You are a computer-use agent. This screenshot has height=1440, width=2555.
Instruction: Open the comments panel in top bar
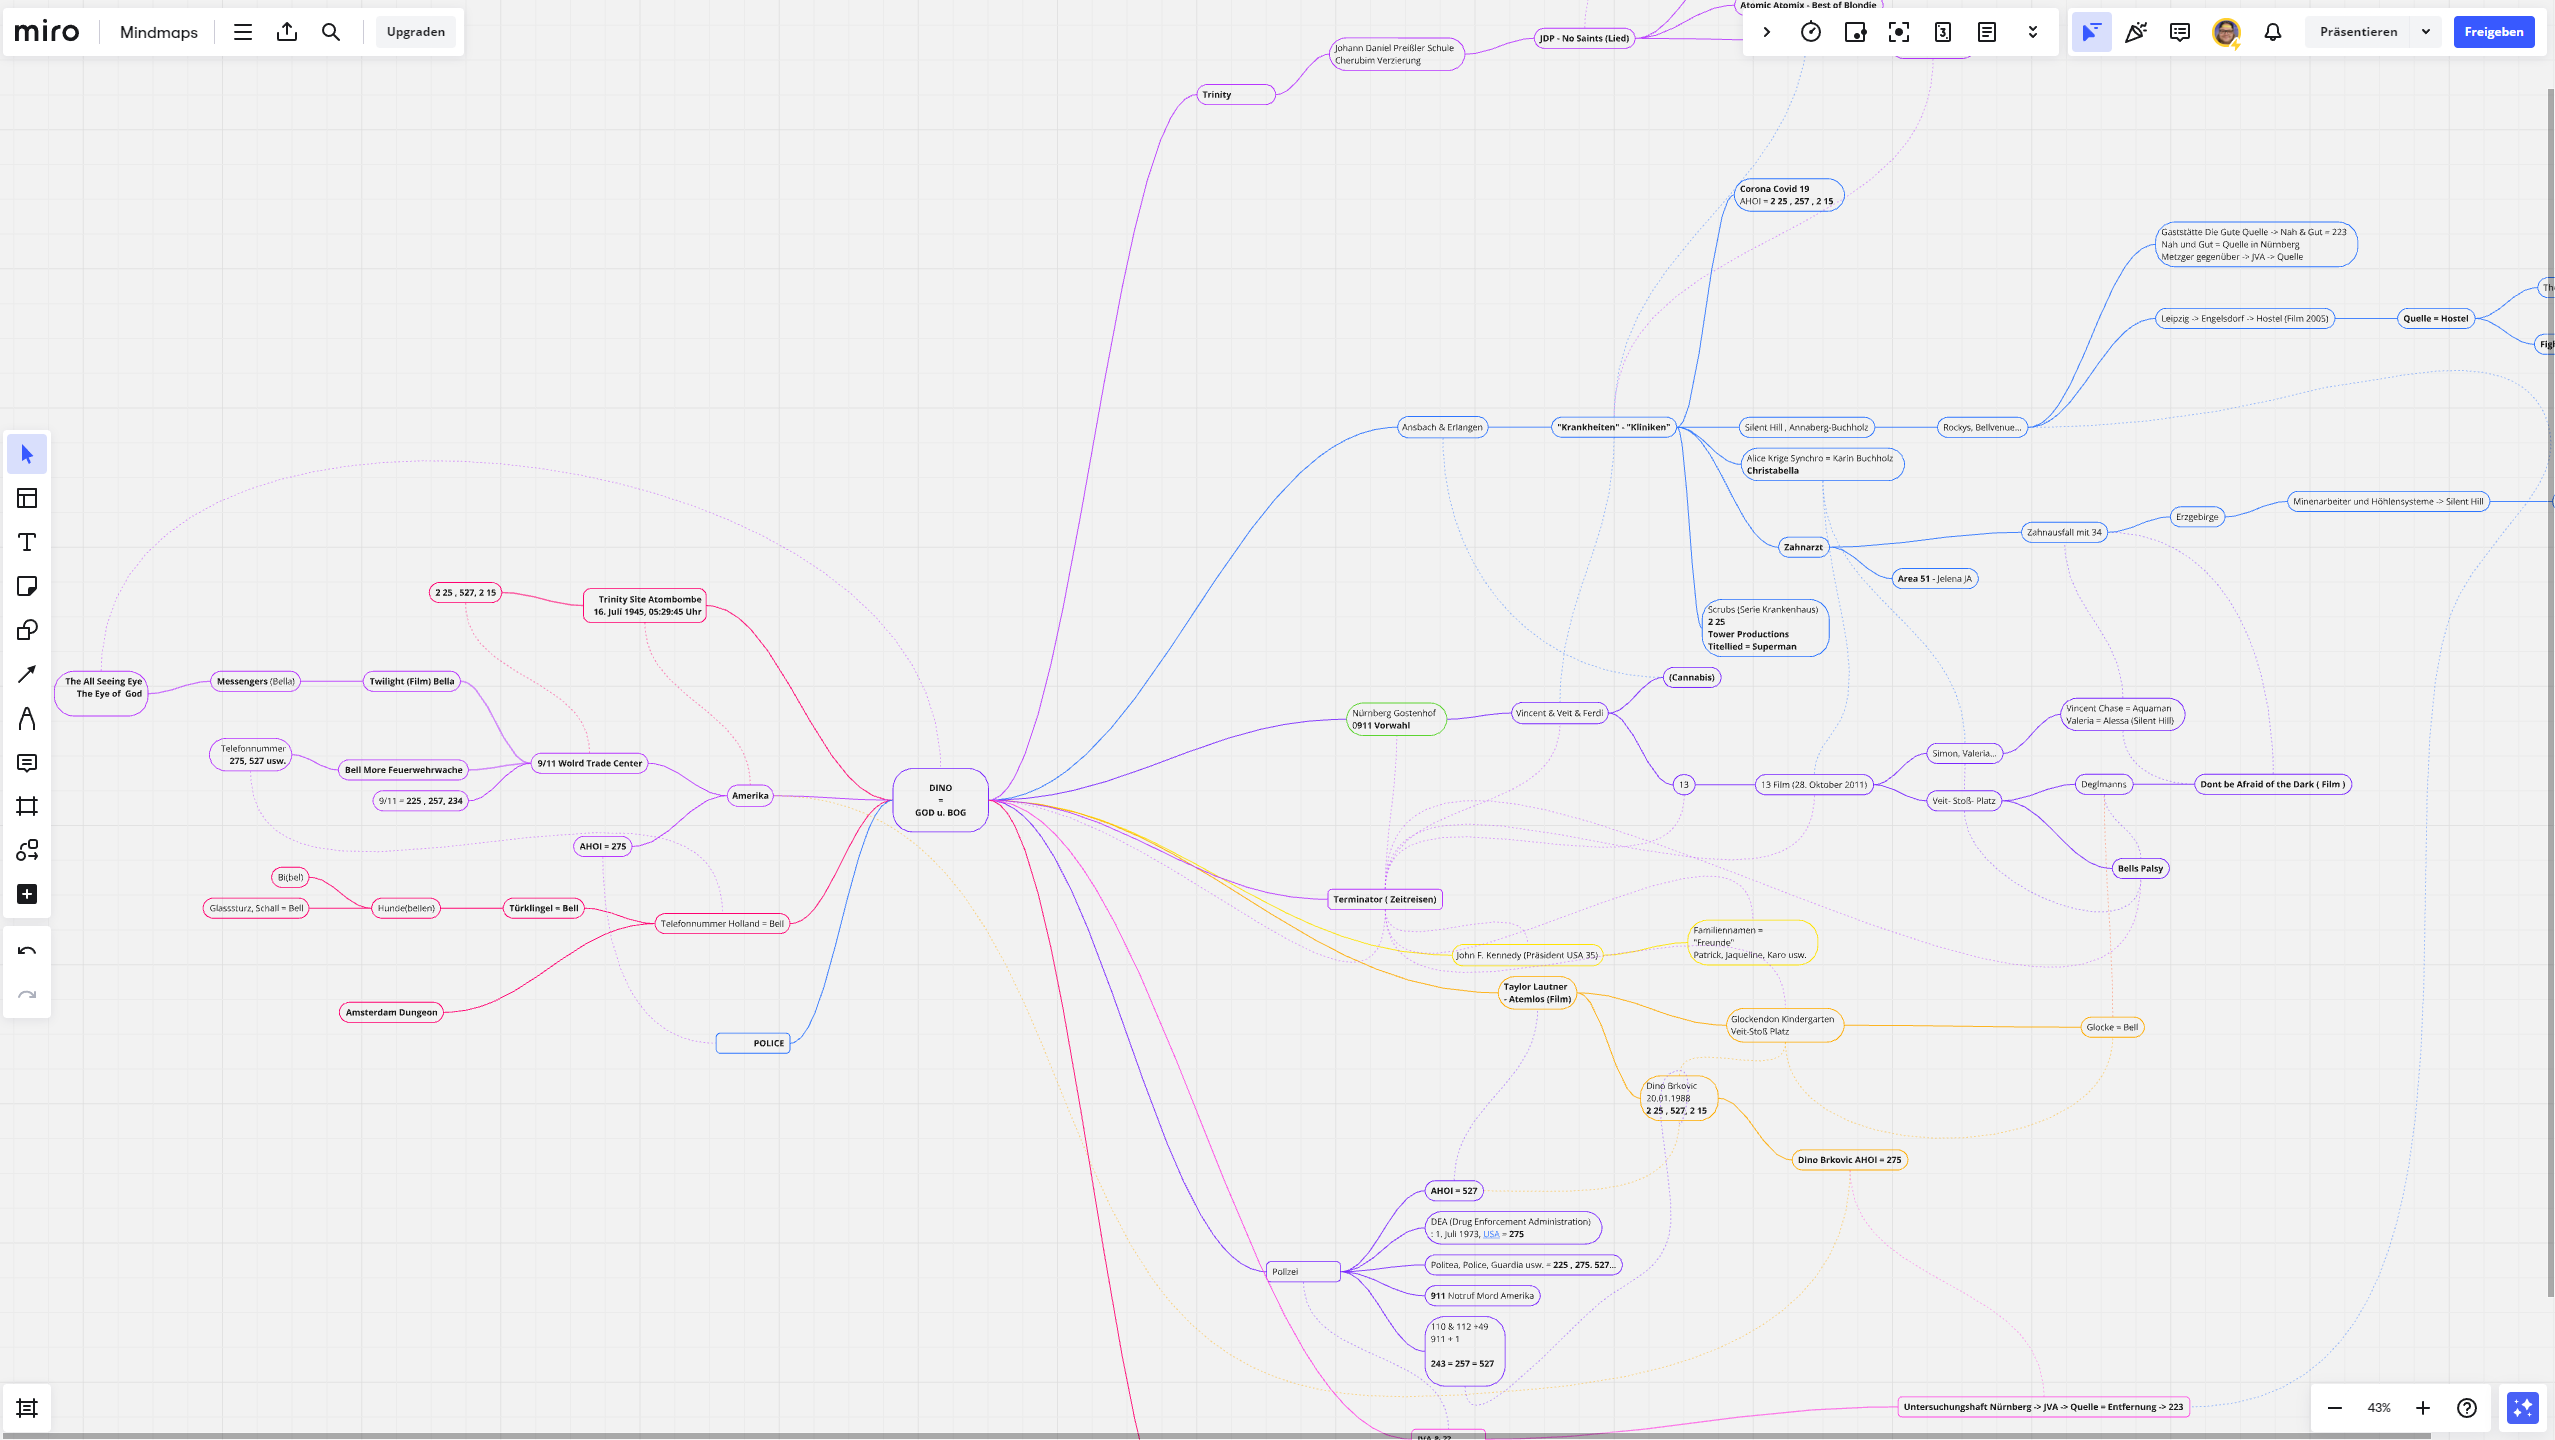click(x=2180, y=32)
